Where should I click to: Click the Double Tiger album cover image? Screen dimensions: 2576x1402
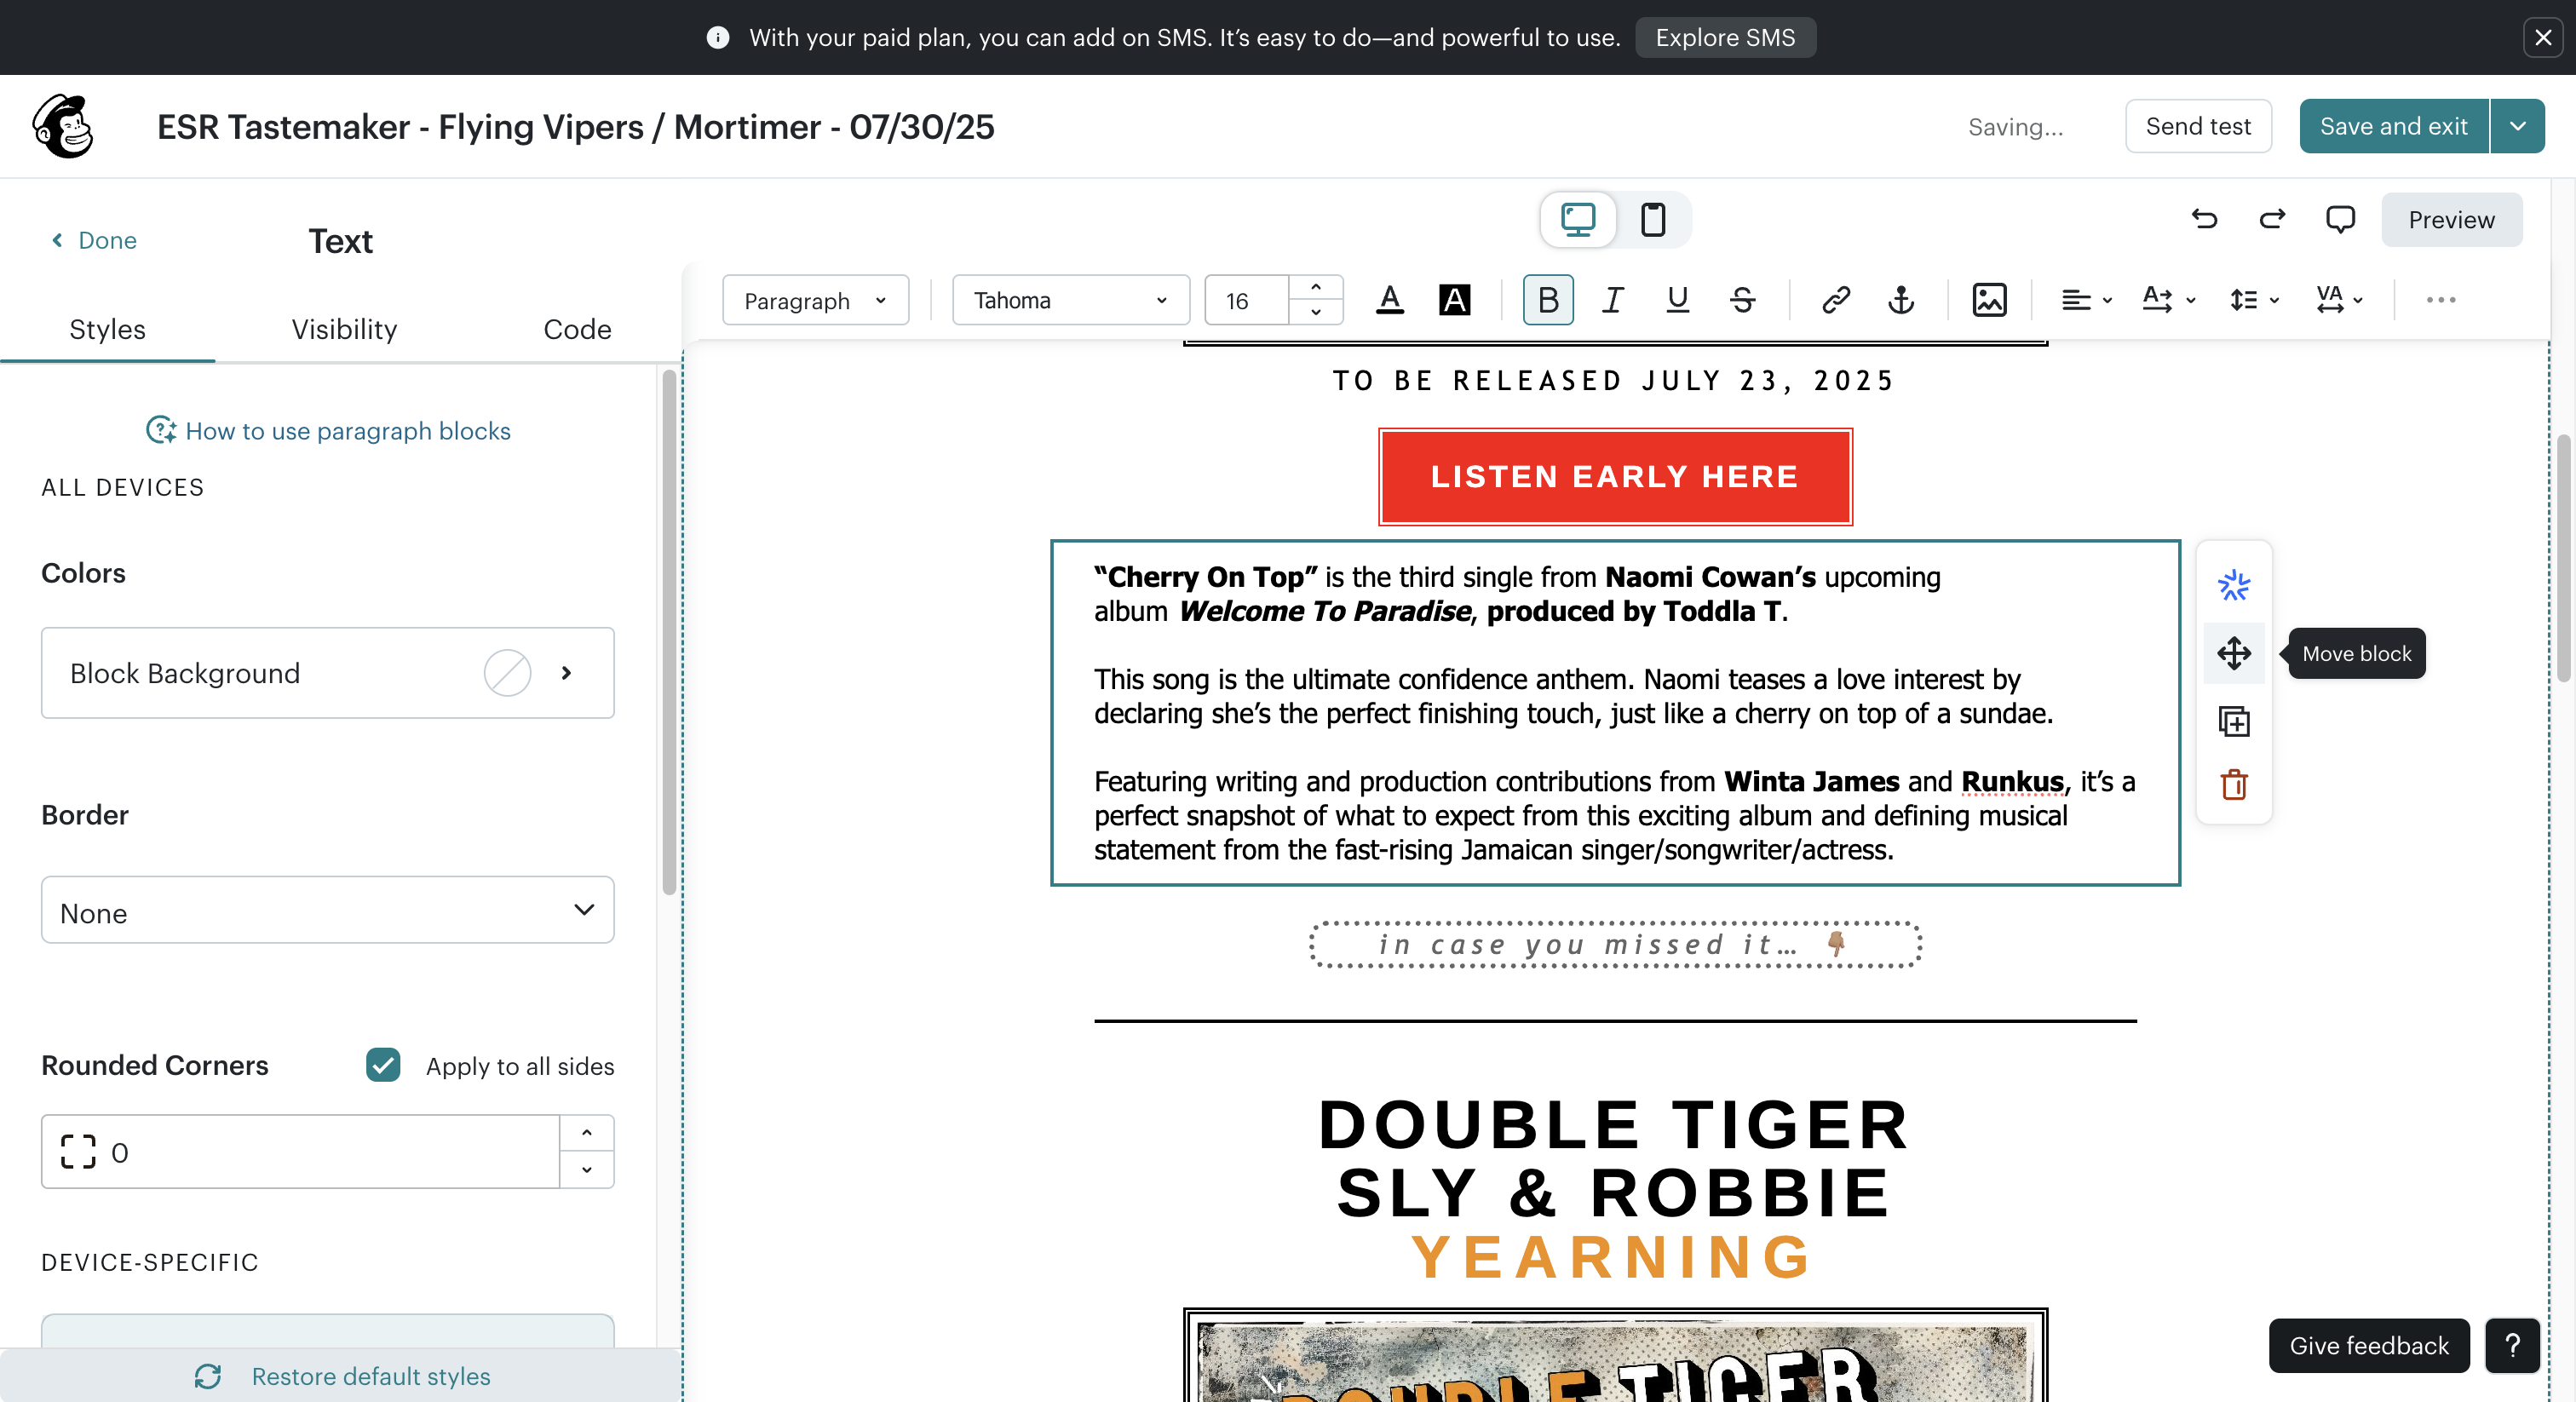[x=1615, y=1355]
